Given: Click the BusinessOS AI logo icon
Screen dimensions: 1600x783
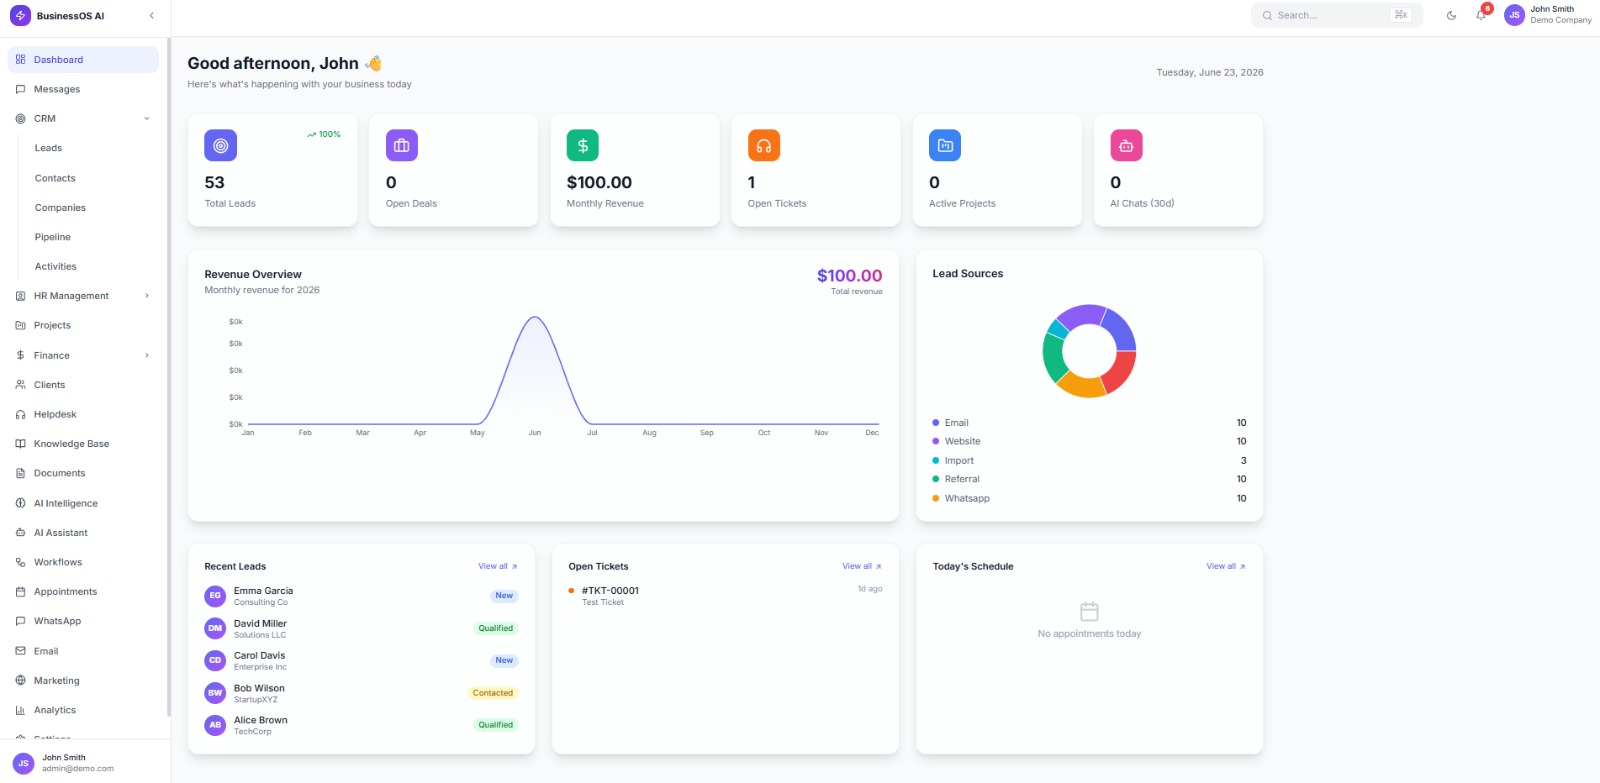Looking at the screenshot, I should [x=20, y=15].
